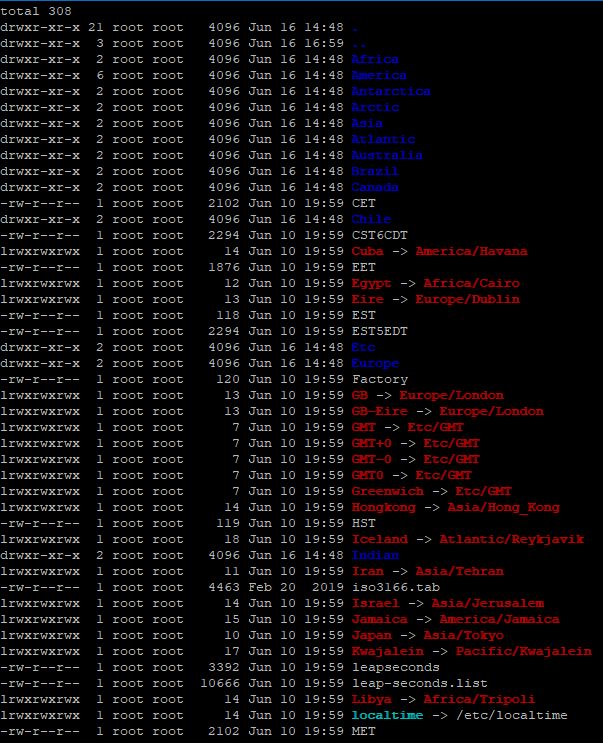Image resolution: width=603 pixels, height=743 pixels.
Task: Select the CST6CDT file name
Action: click(379, 235)
